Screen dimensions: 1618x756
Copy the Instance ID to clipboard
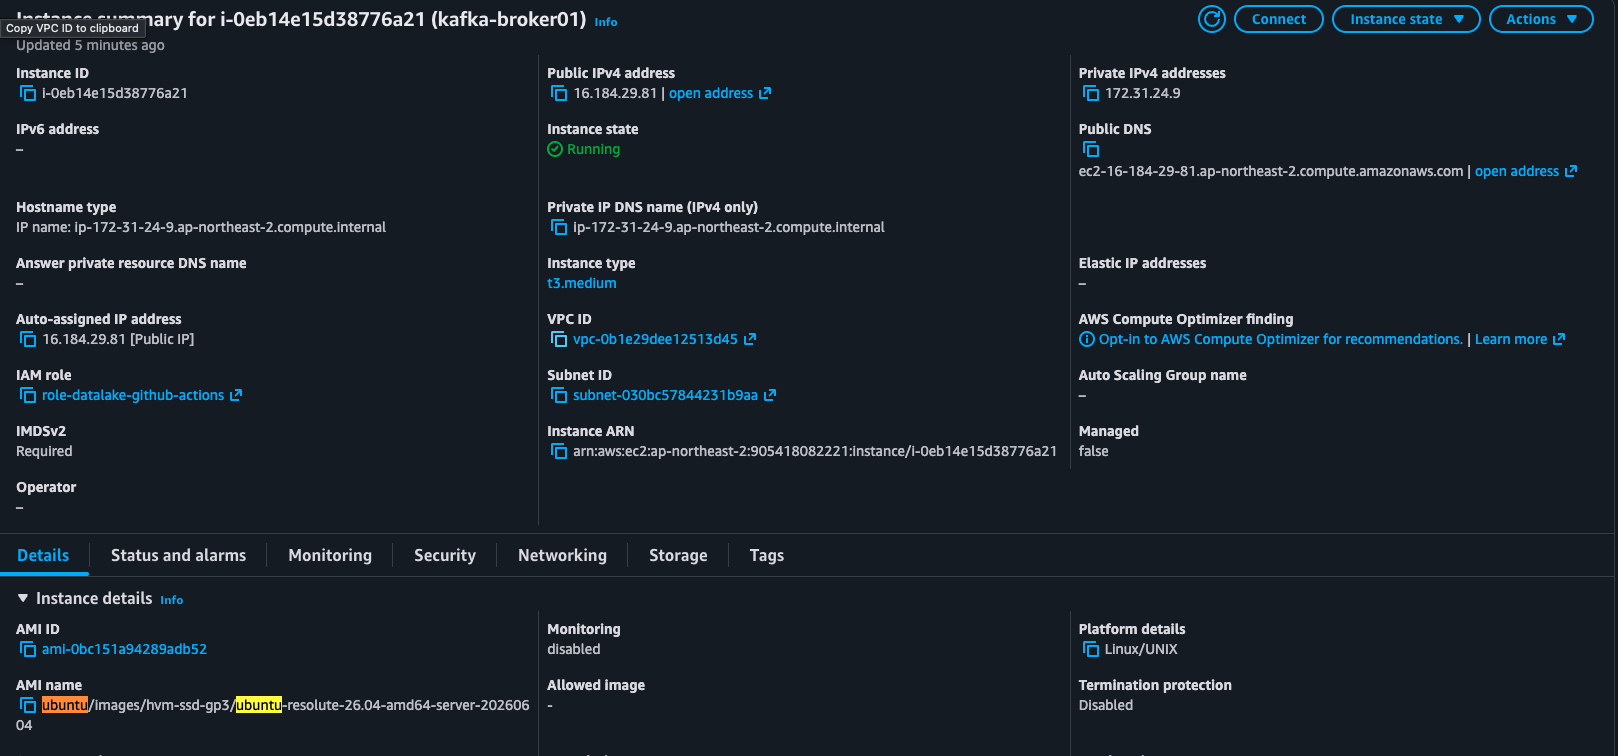click(x=28, y=93)
